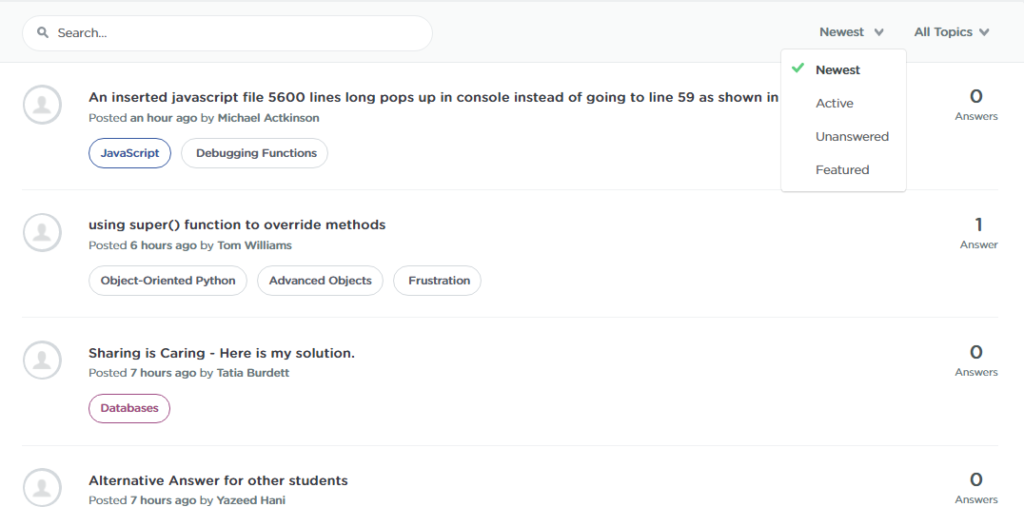Viewport: 1024px width, 507px height.
Task: Click Yazeed Hani's avatar icon
Action: pyautogui.click(x=42, y=487)
